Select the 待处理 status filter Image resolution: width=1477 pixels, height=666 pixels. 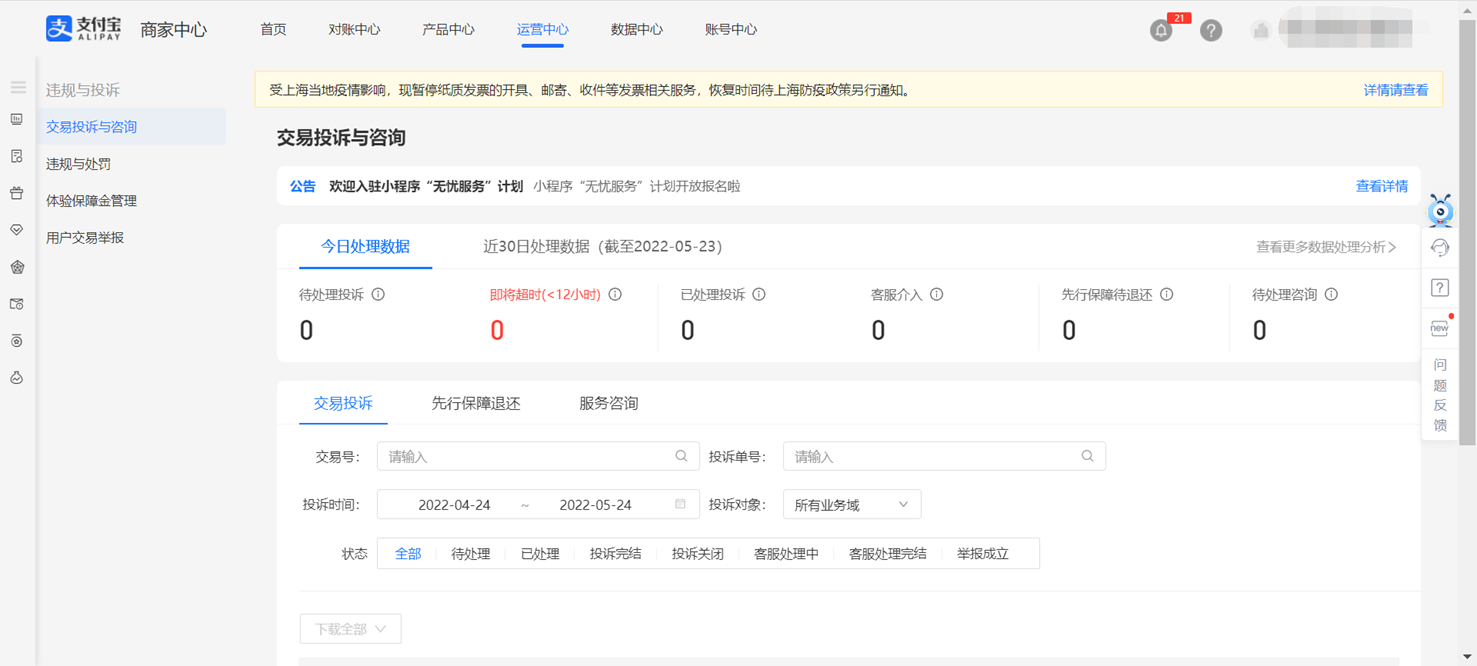click(x=470, y=554)
